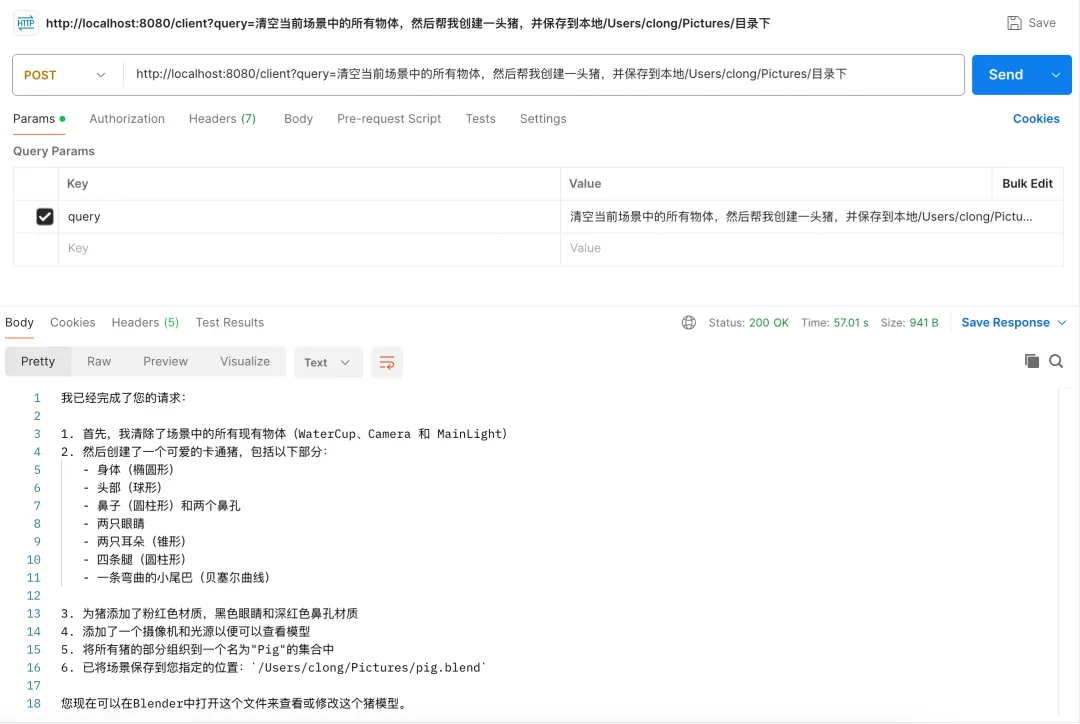Switch to the request Body tab
This screenshot has width=1080, height=724.
pos(298,118)
